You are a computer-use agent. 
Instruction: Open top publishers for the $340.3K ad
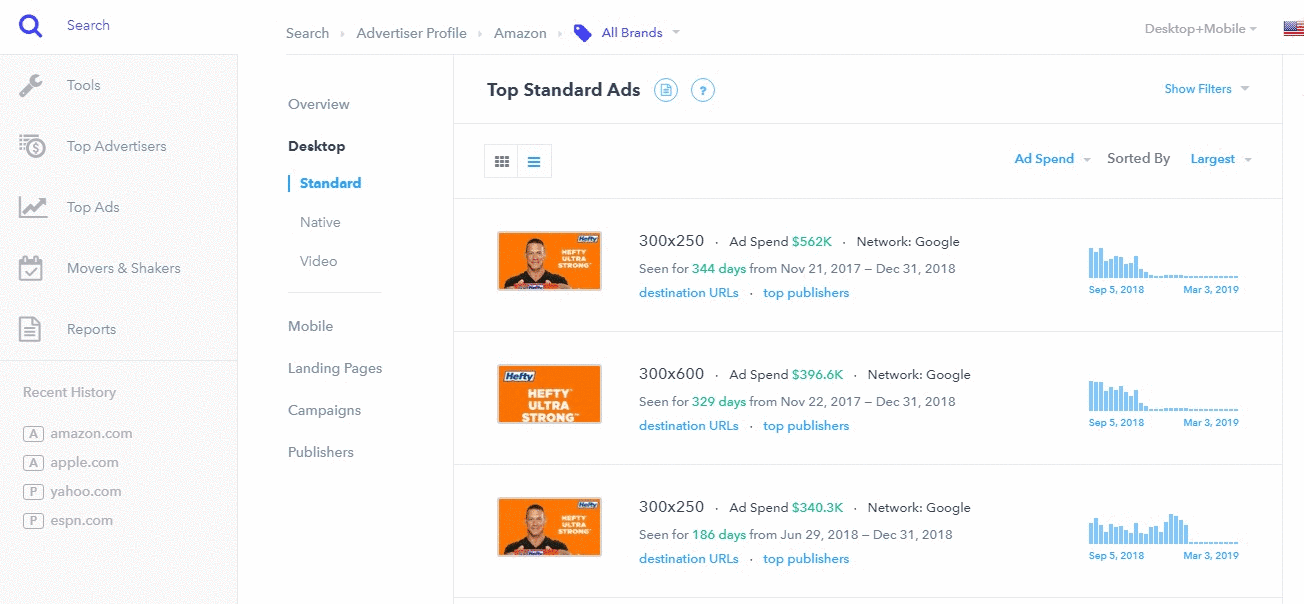pos(806,559)
